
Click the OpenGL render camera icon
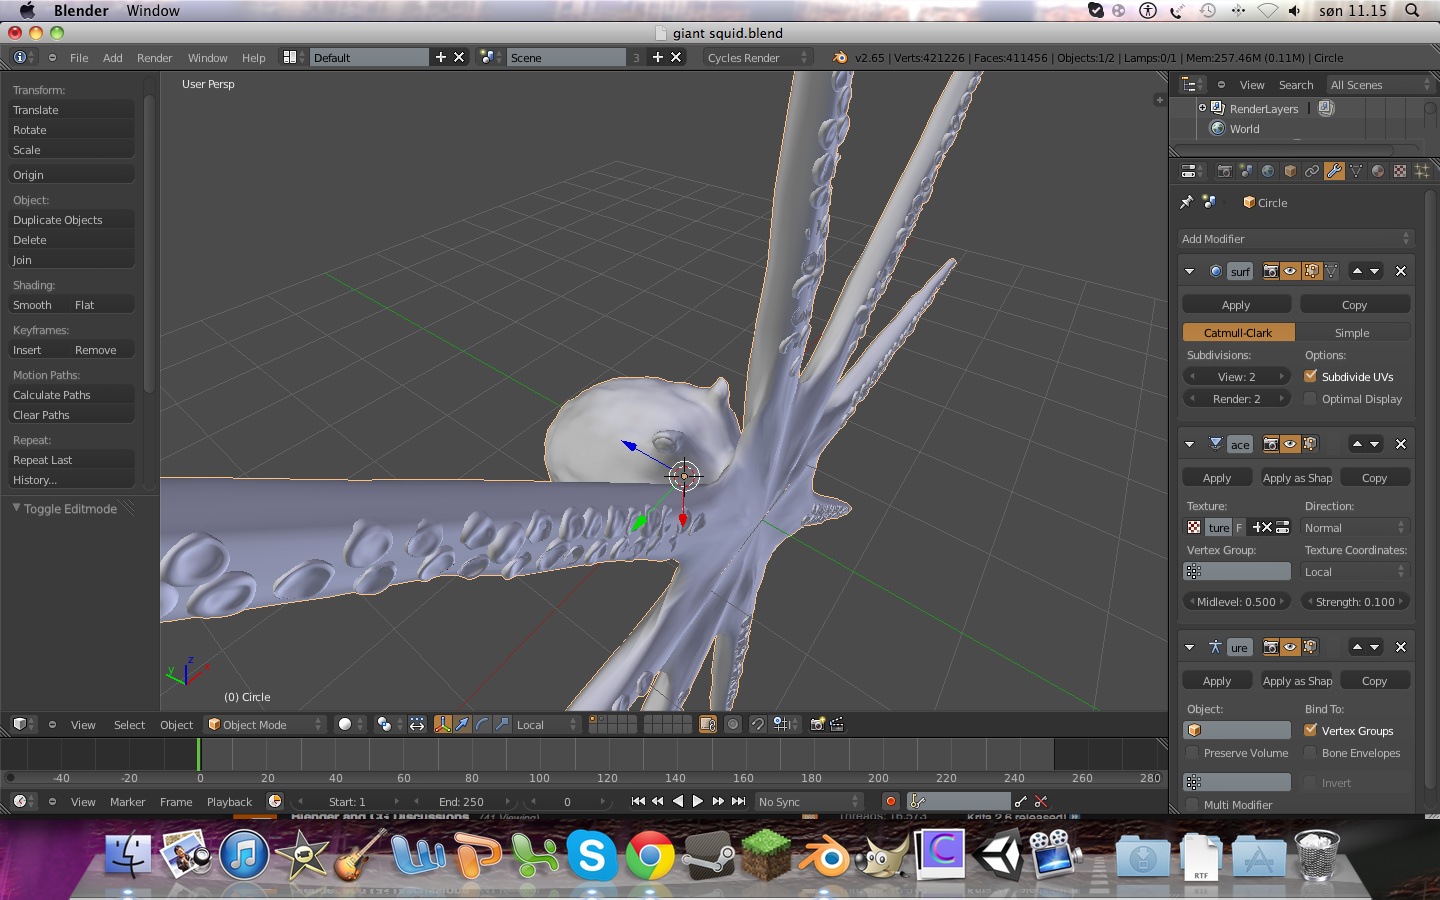click(817, 724)
